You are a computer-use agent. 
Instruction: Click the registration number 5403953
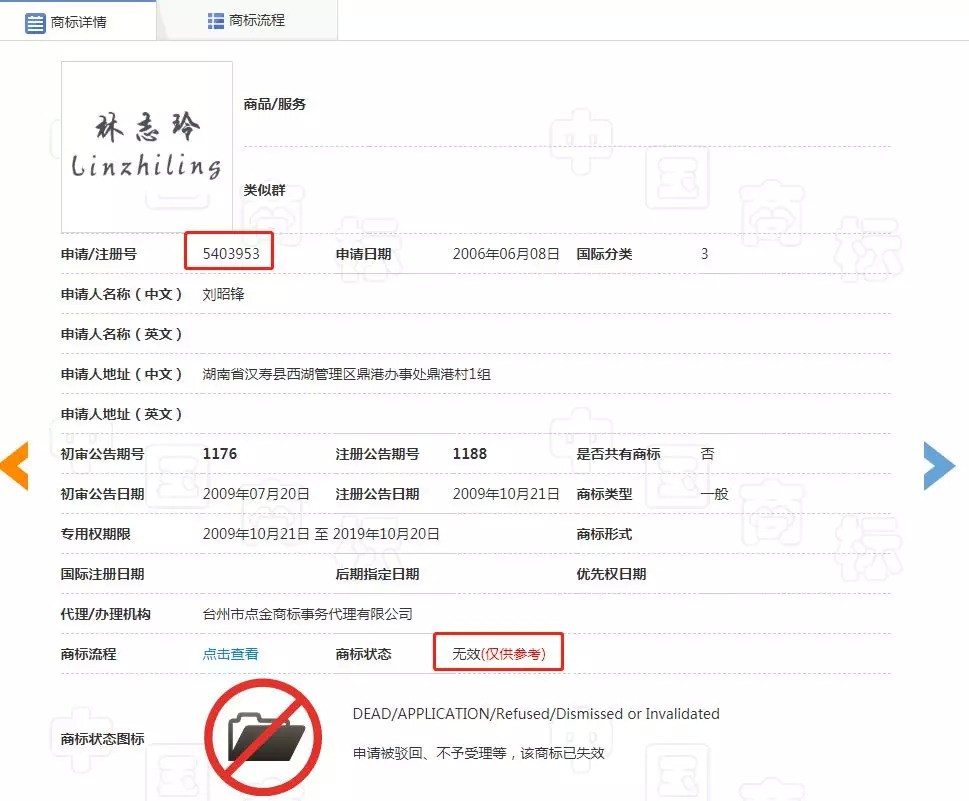pos(231,254)
